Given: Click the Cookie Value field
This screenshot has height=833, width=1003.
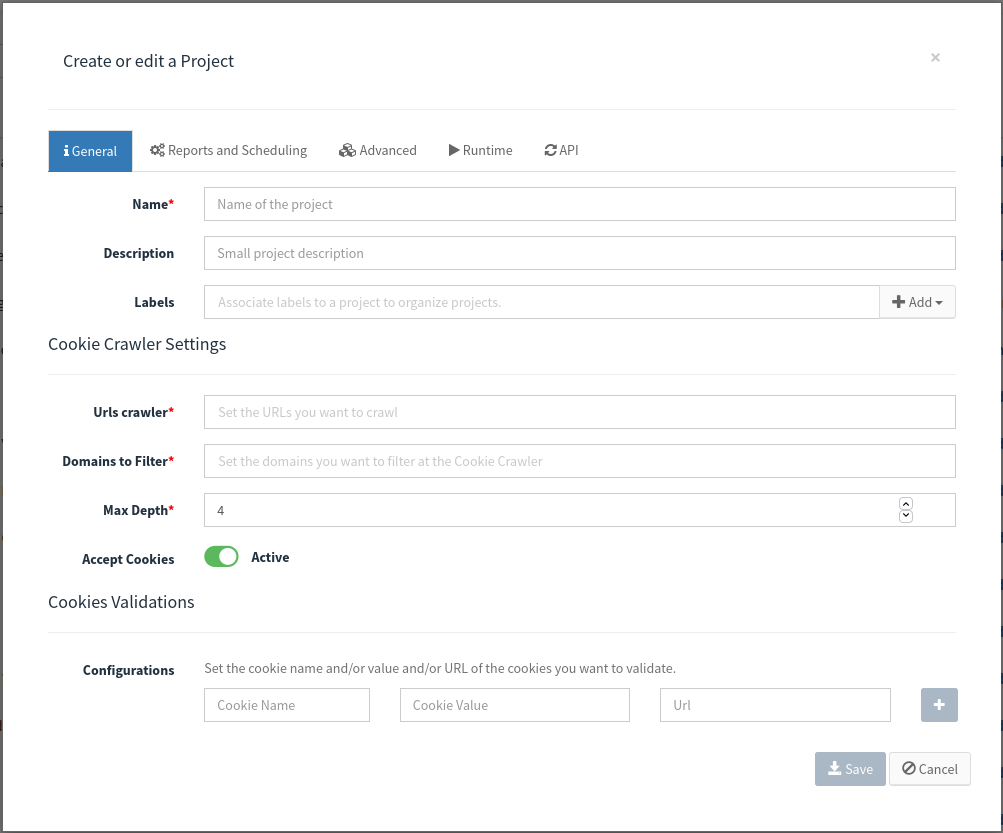Looking at the screenshot, I should [515, 705].
